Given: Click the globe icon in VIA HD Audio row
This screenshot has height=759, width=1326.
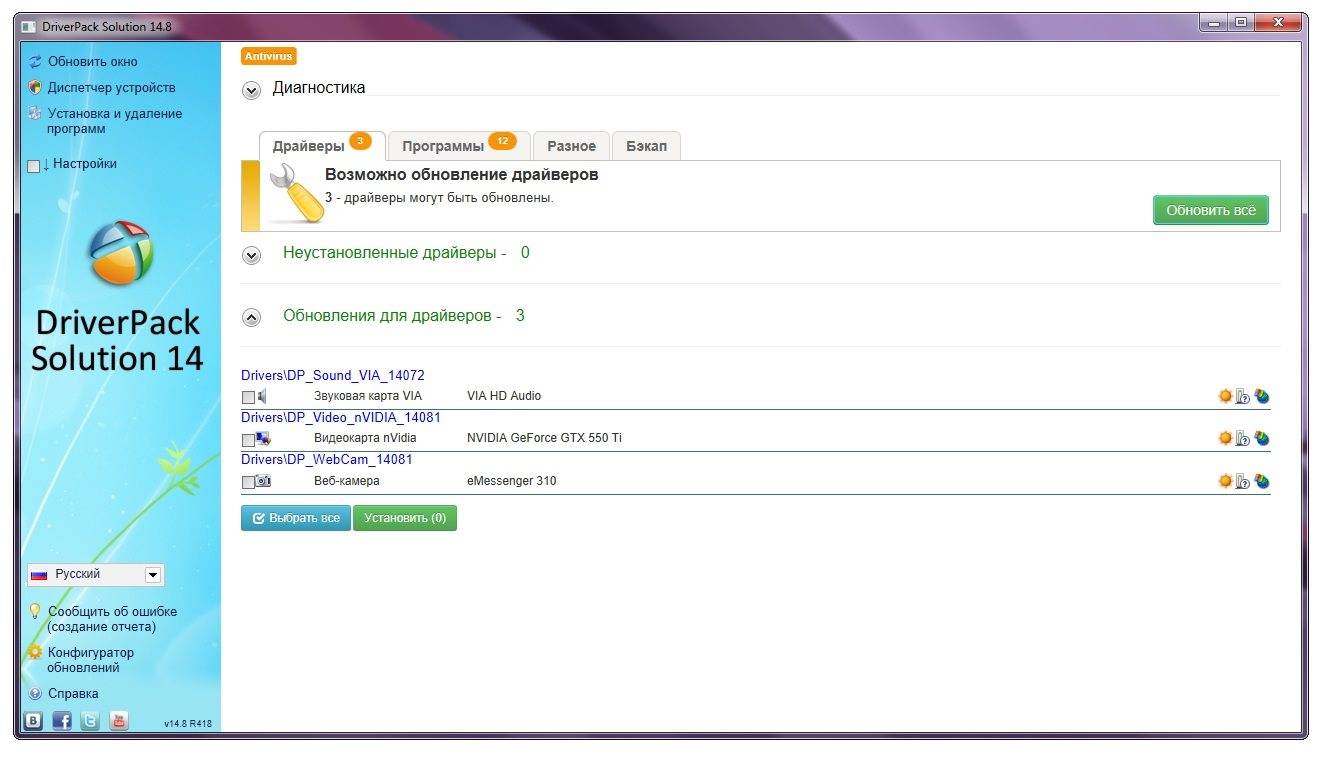Looking at the screenshot, I should tap(1262, 396).
